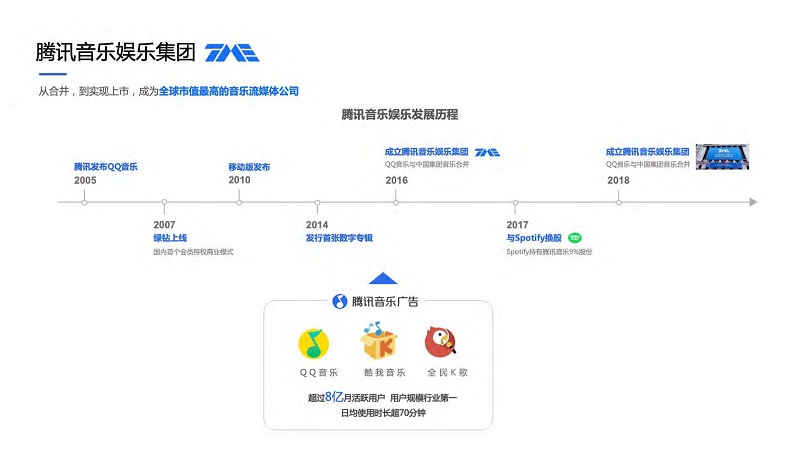800x450 pixels.
Task: Select the 2017 timeline marker dot
Action: [517, 202]
